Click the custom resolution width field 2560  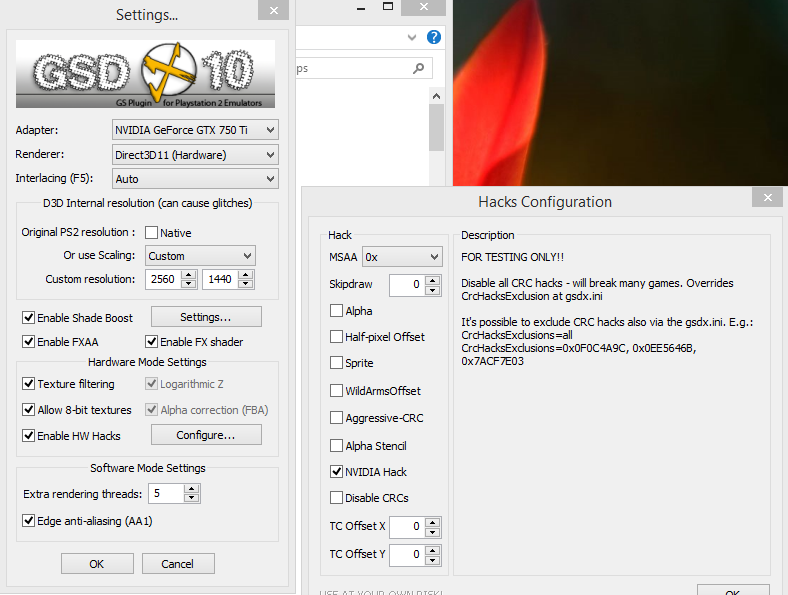point(164,279)
